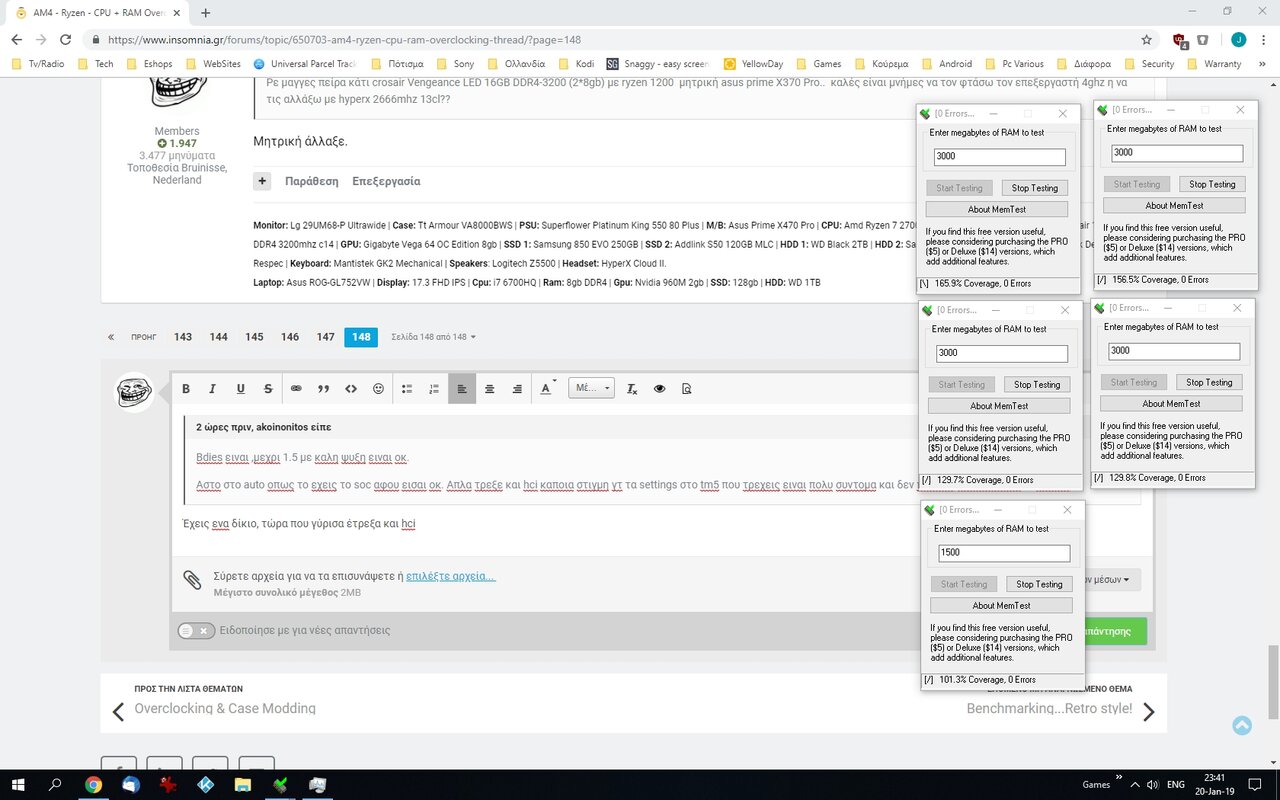Open the text color picker in the editor

[547, 389]
